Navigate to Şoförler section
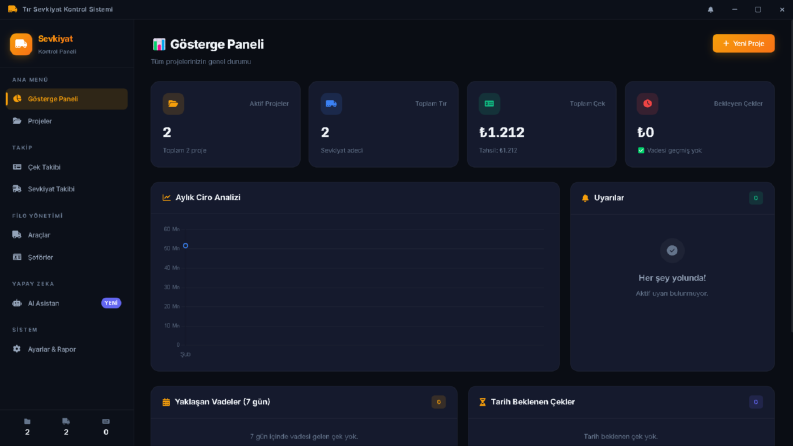Image resolution: width=793 pixels, height=446 pixels. tap(67, 257)
